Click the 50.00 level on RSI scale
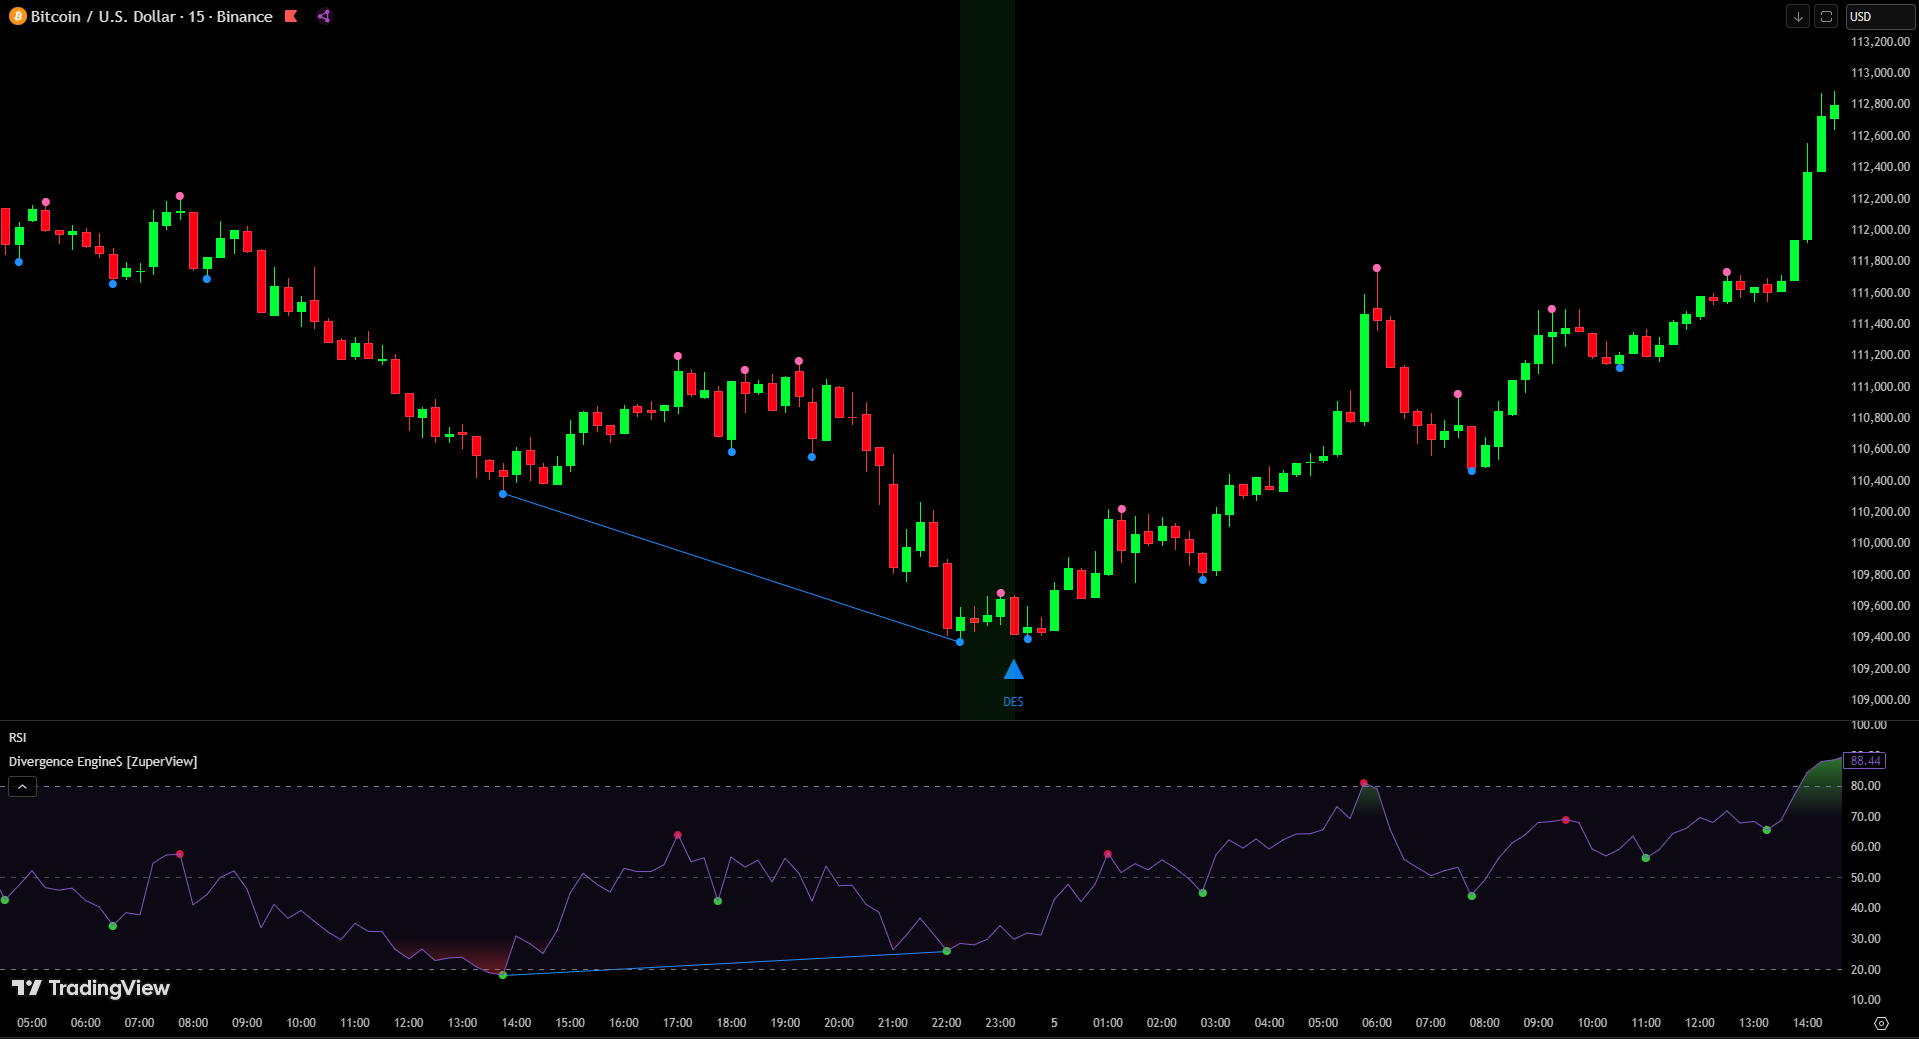Image resolution: width=1919 pixels, height=1039 pixels. [x=1865, y=878]
